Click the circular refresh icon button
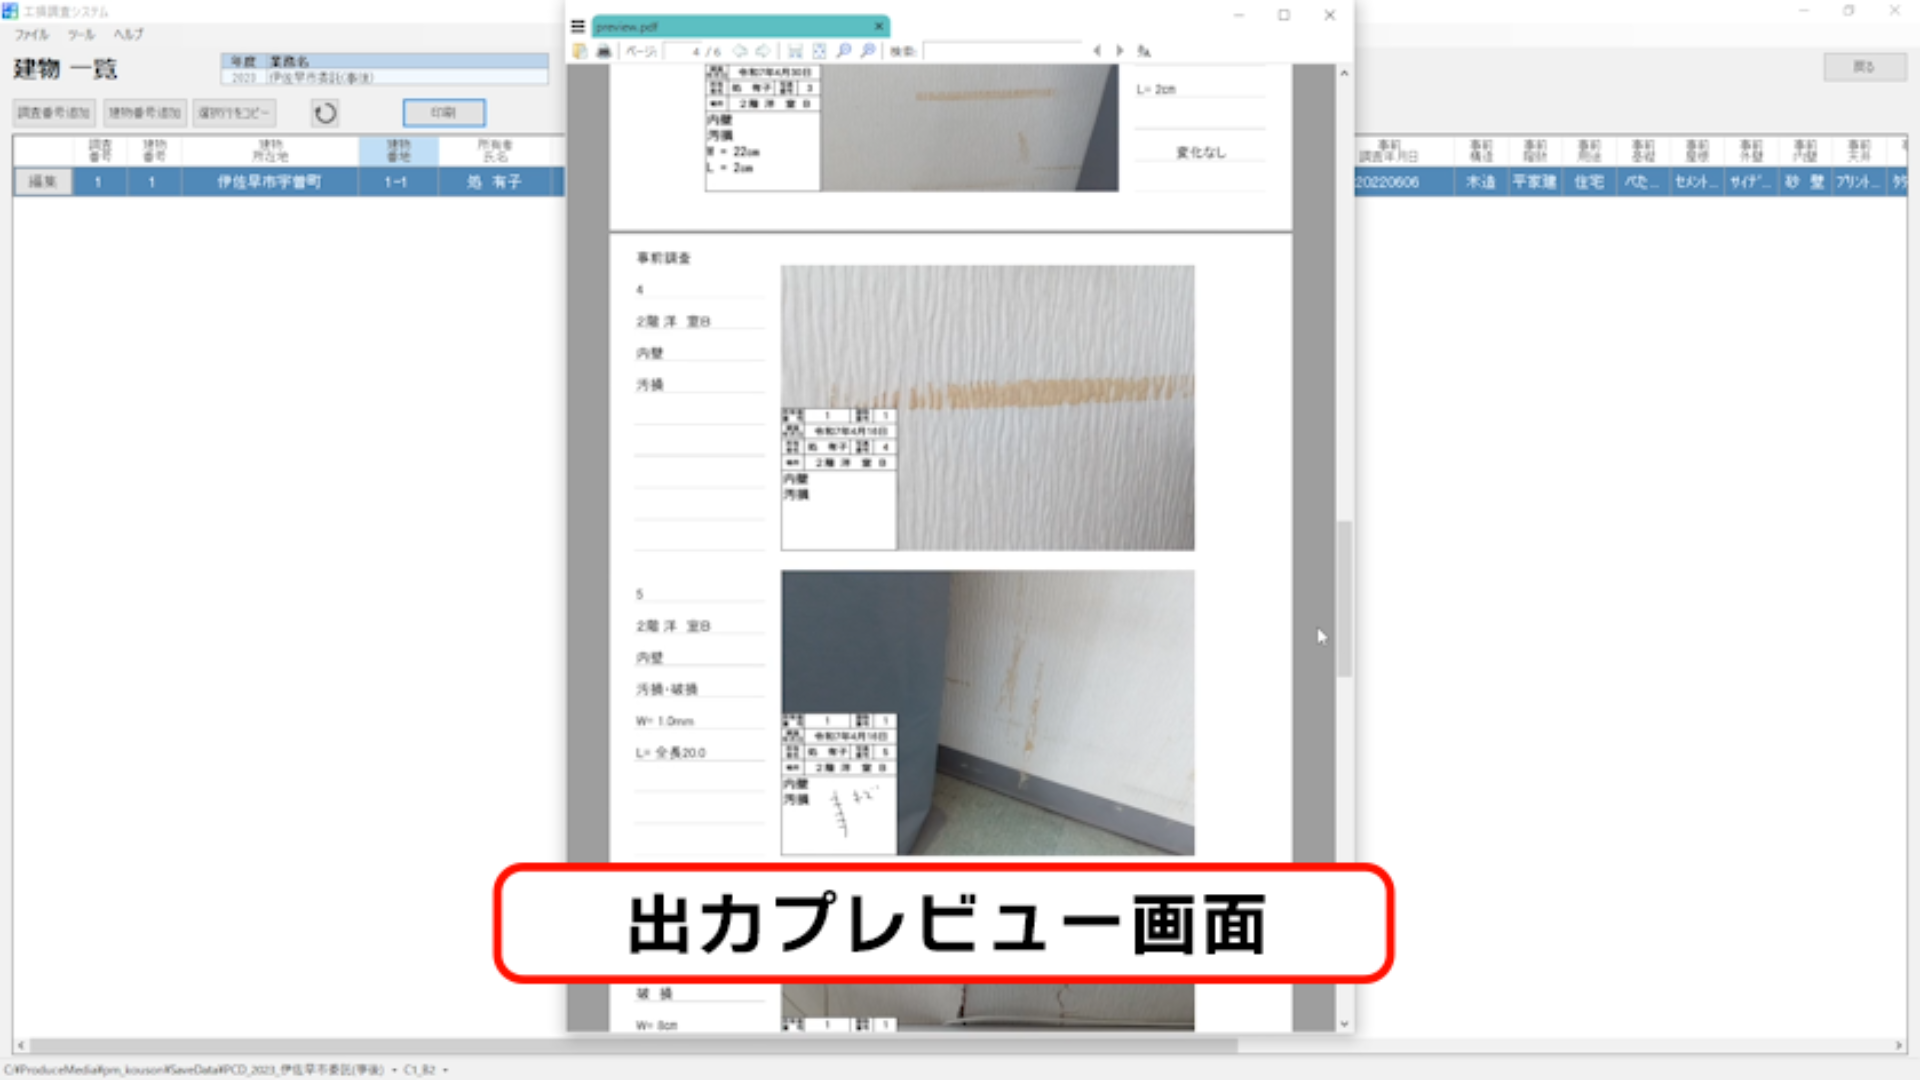Image resolution: width=1920 pixels, height=1080 pixels. pos(325,113)
